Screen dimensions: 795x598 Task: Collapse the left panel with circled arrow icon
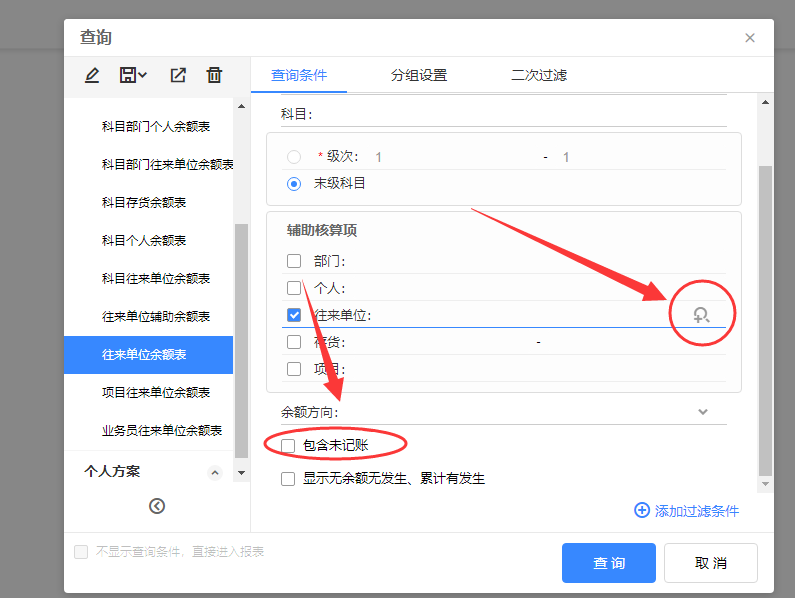[157, 506]
